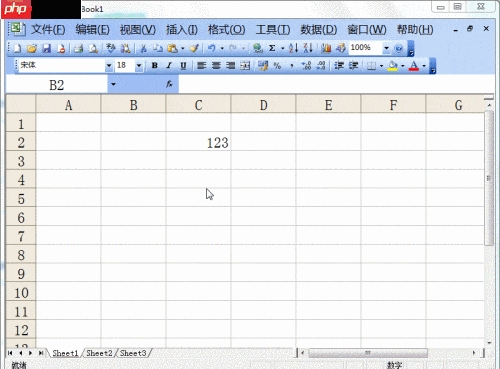The width and height of the screenshot is (500, 369).
Task: Select column D header
Action: [x=263, y=105]
